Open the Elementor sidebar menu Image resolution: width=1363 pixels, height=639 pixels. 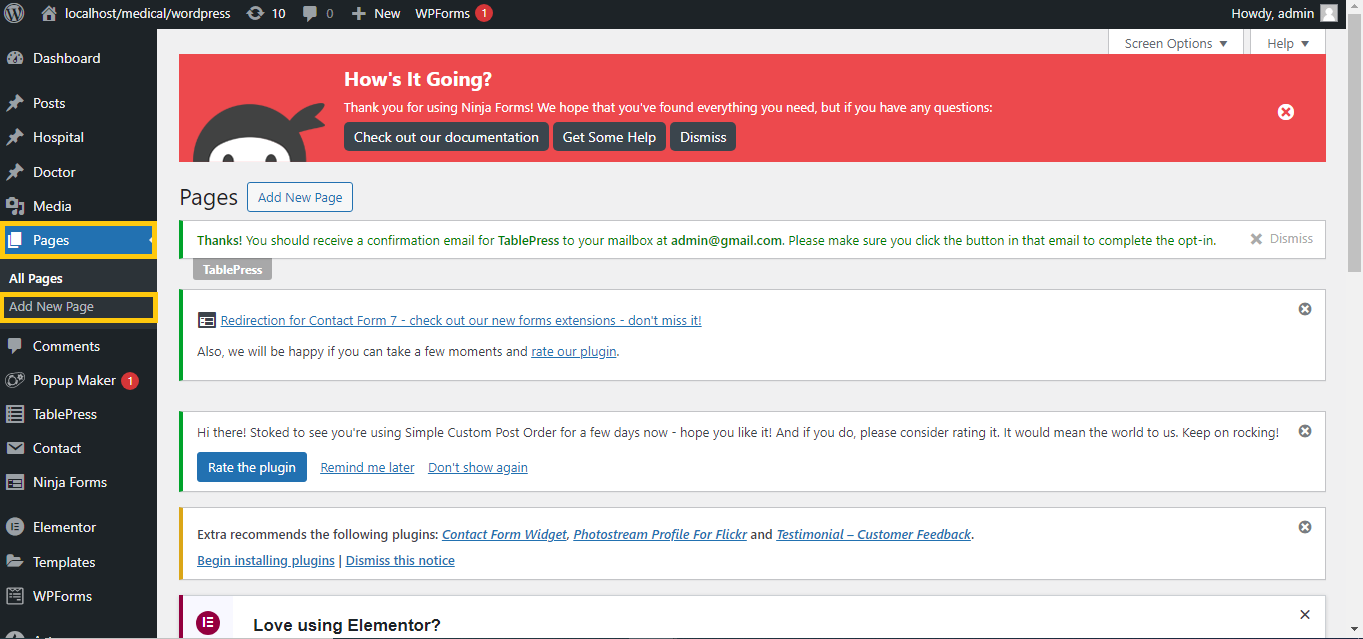click(64, 527)
